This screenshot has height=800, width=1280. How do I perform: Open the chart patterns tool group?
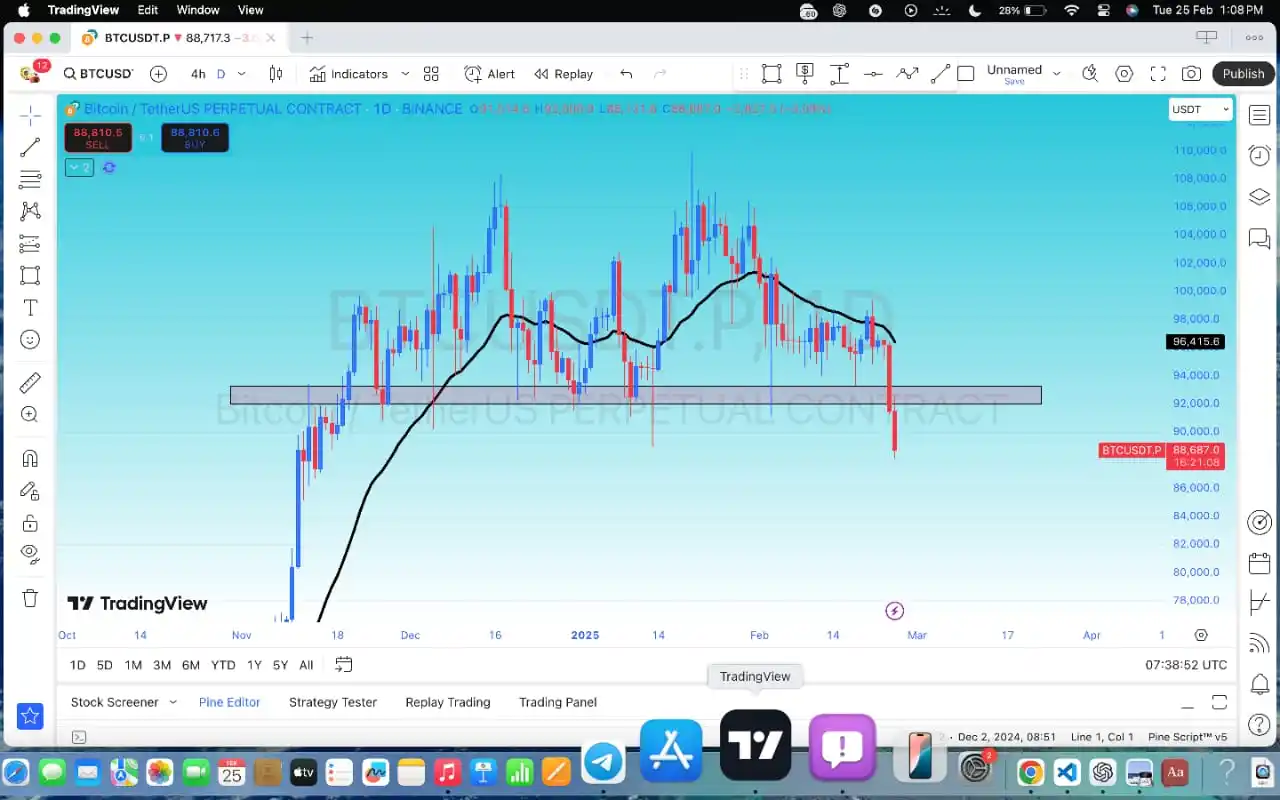[x=30, y=211]
